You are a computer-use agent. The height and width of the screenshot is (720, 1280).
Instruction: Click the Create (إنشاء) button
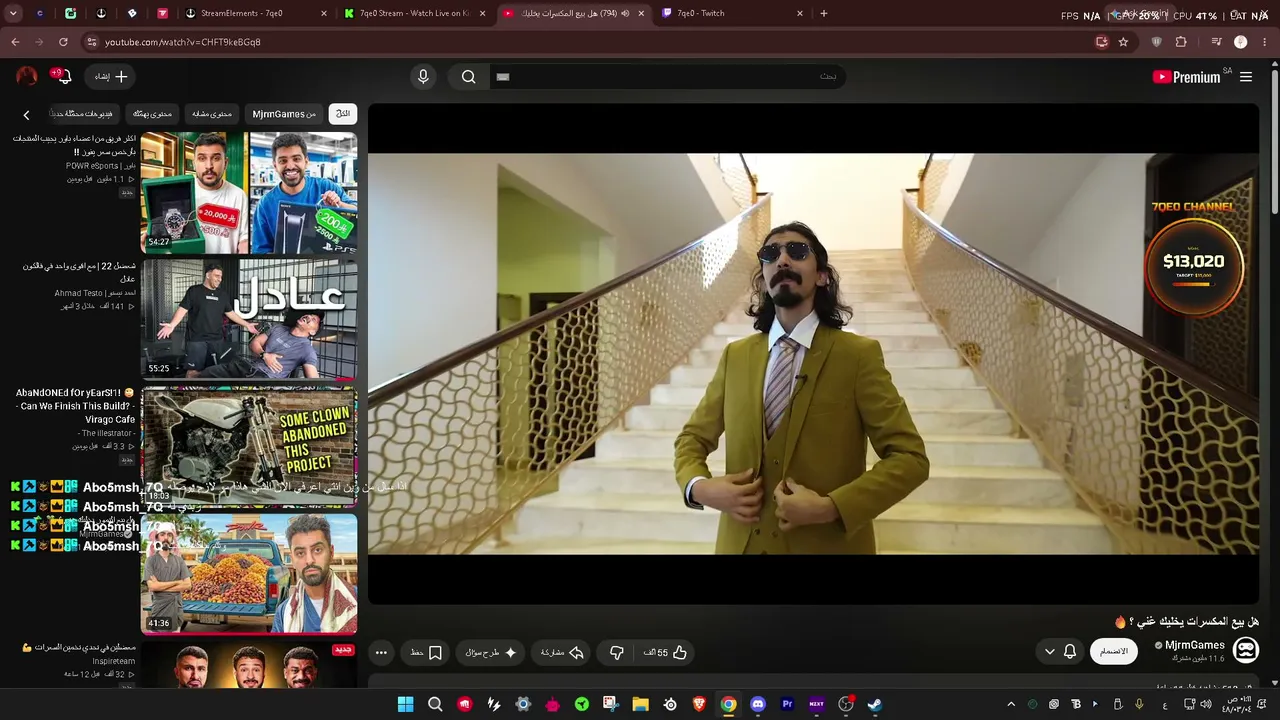(x=110, y=77)
